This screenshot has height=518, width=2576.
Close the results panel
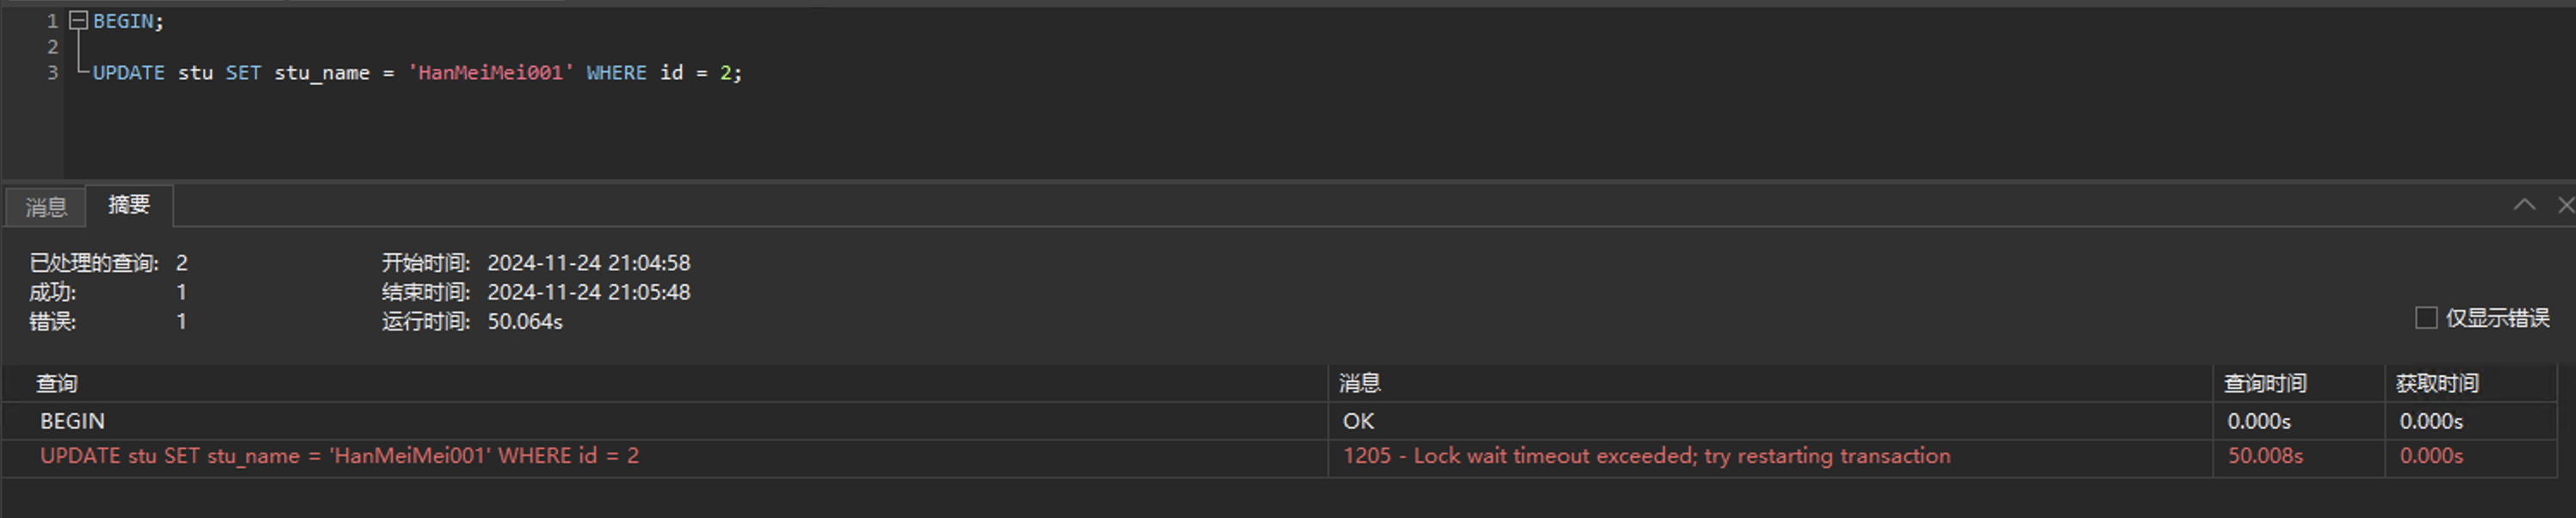[2565, 205]
